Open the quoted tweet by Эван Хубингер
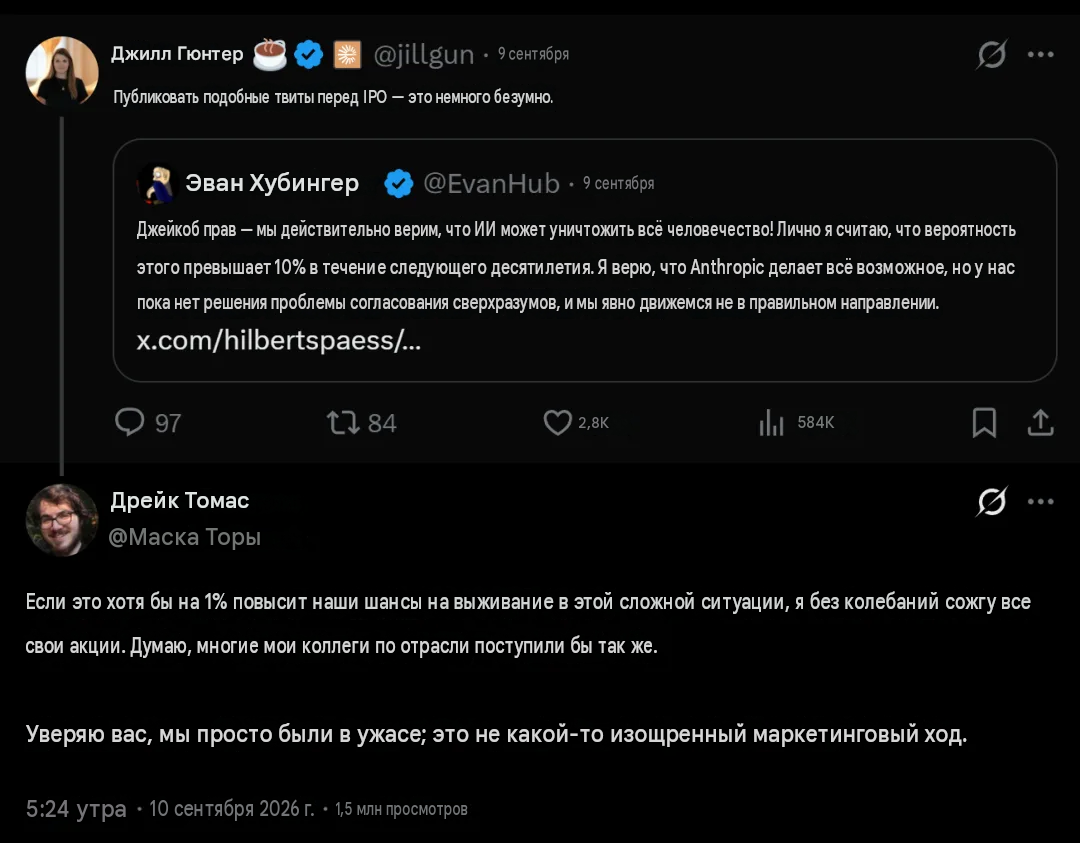This screenshot has width=1080, height=843. click(585, 260)
